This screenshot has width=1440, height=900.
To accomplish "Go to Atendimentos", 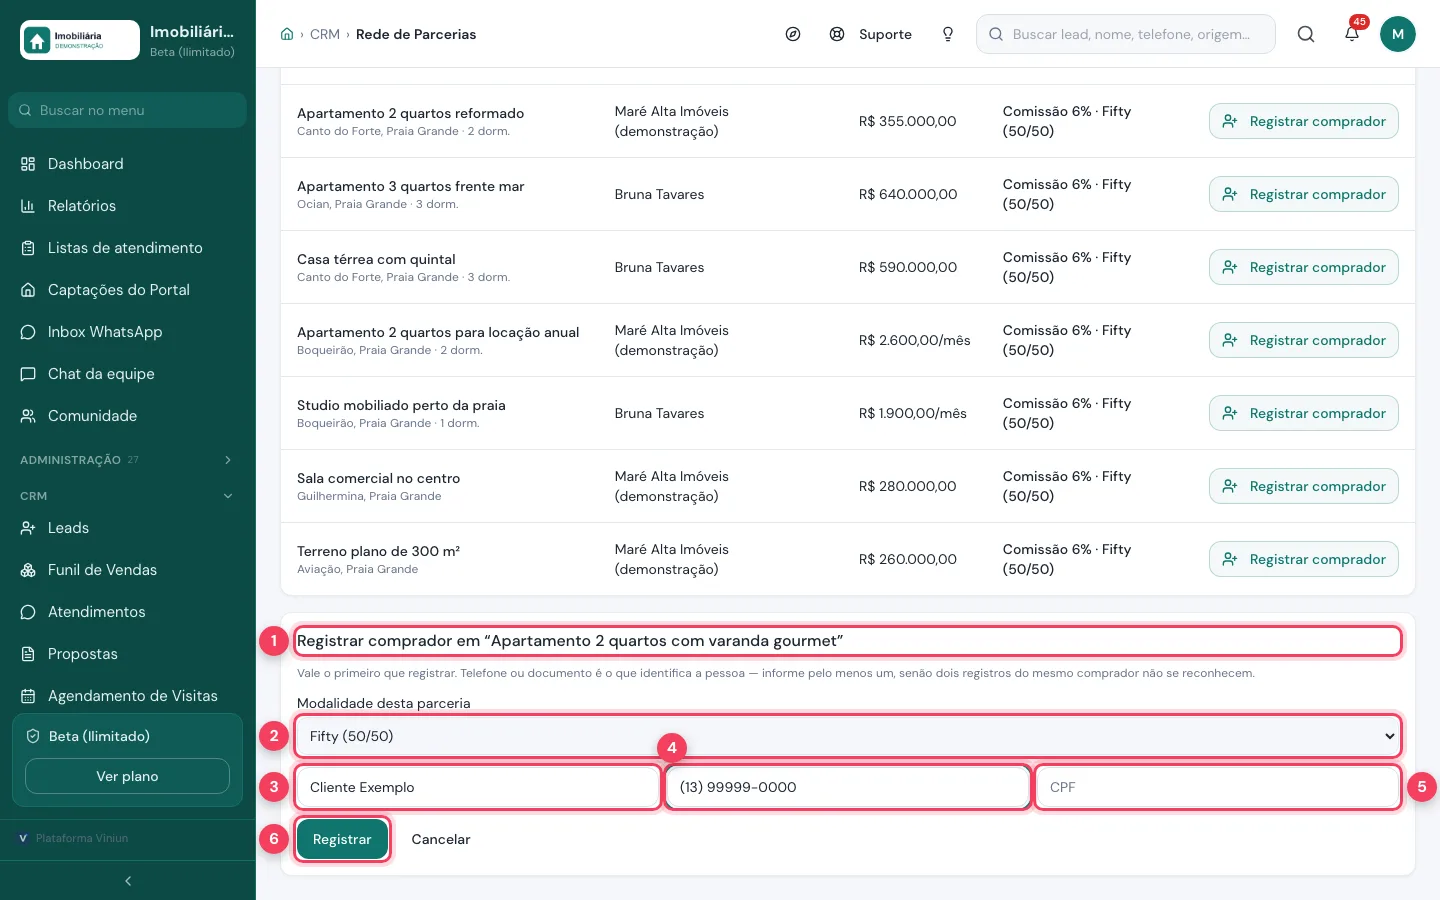I will [128, 612].
